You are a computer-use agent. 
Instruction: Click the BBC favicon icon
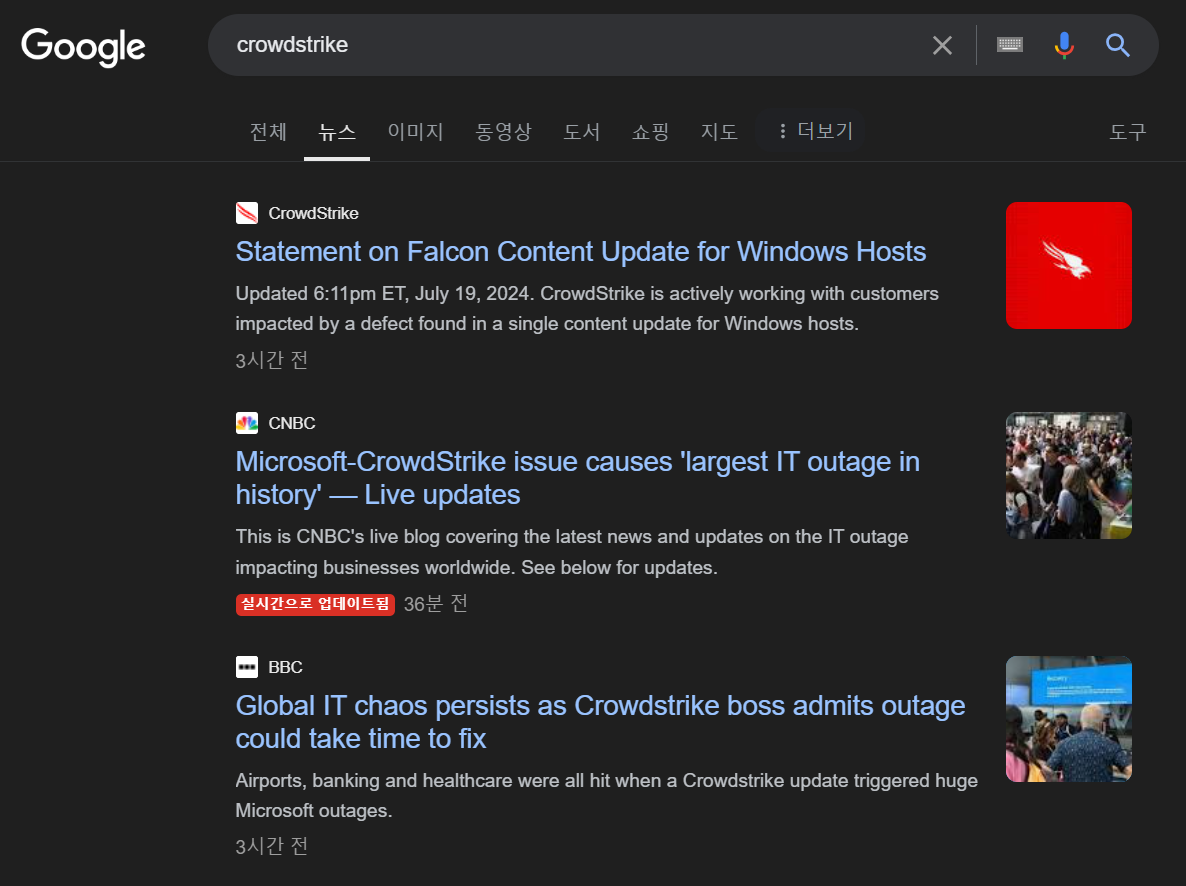[x=247, y=667]
